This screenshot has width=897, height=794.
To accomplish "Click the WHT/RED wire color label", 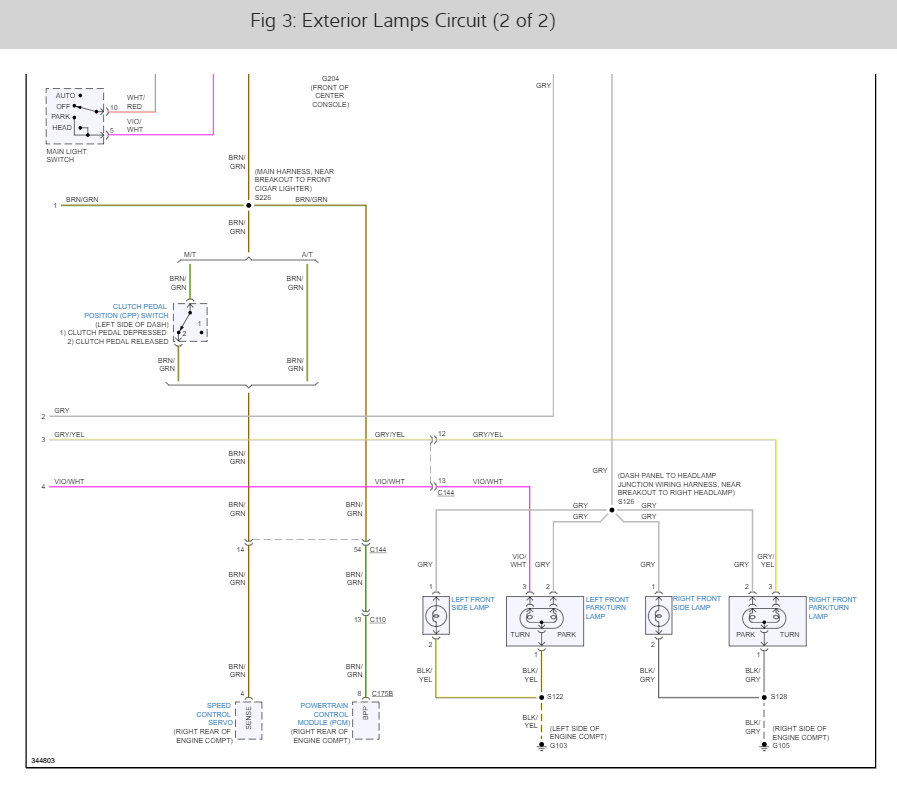I will (135, 102).
